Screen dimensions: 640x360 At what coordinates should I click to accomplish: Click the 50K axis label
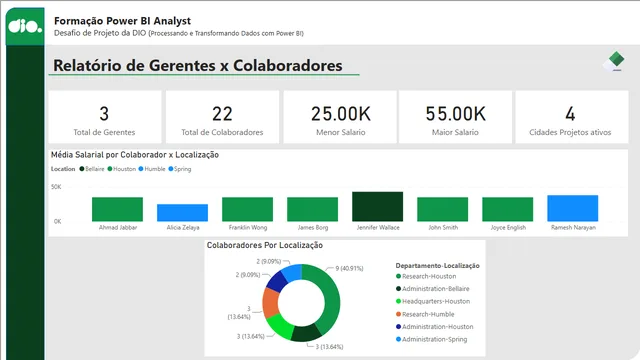click(x=56, y=187)
